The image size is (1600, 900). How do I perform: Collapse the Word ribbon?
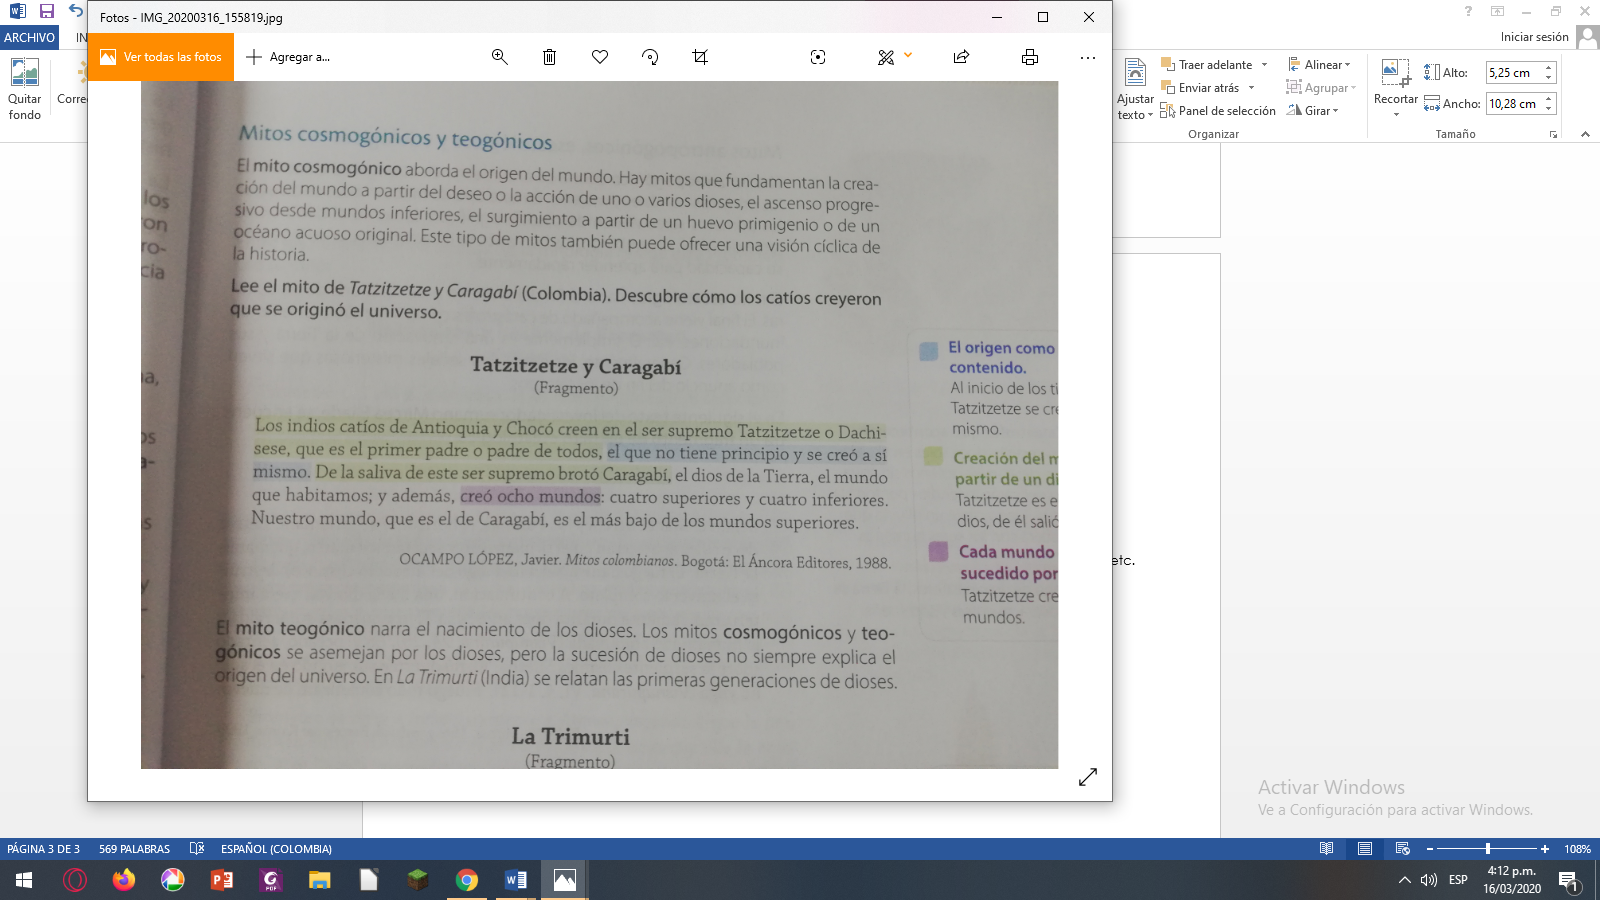point(1585,134)
